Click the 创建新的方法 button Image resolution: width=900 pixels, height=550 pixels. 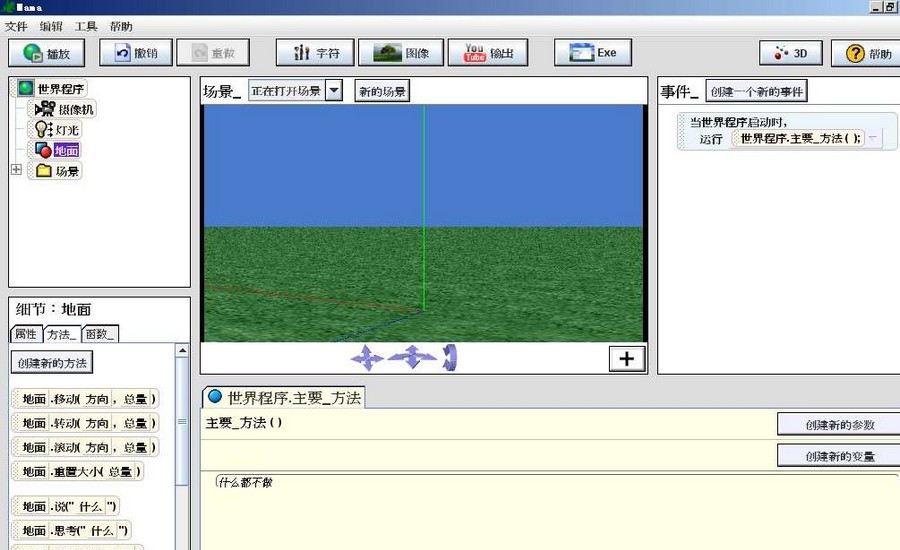[x=52, y=363]
